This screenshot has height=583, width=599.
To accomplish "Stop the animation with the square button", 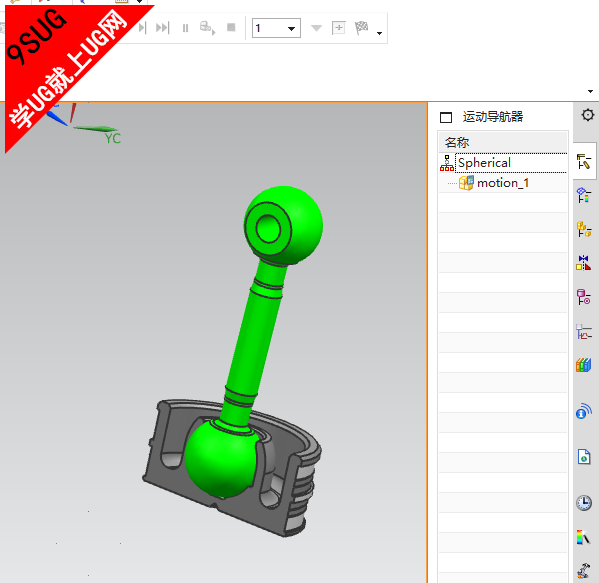I will click(x=231, y=28).
